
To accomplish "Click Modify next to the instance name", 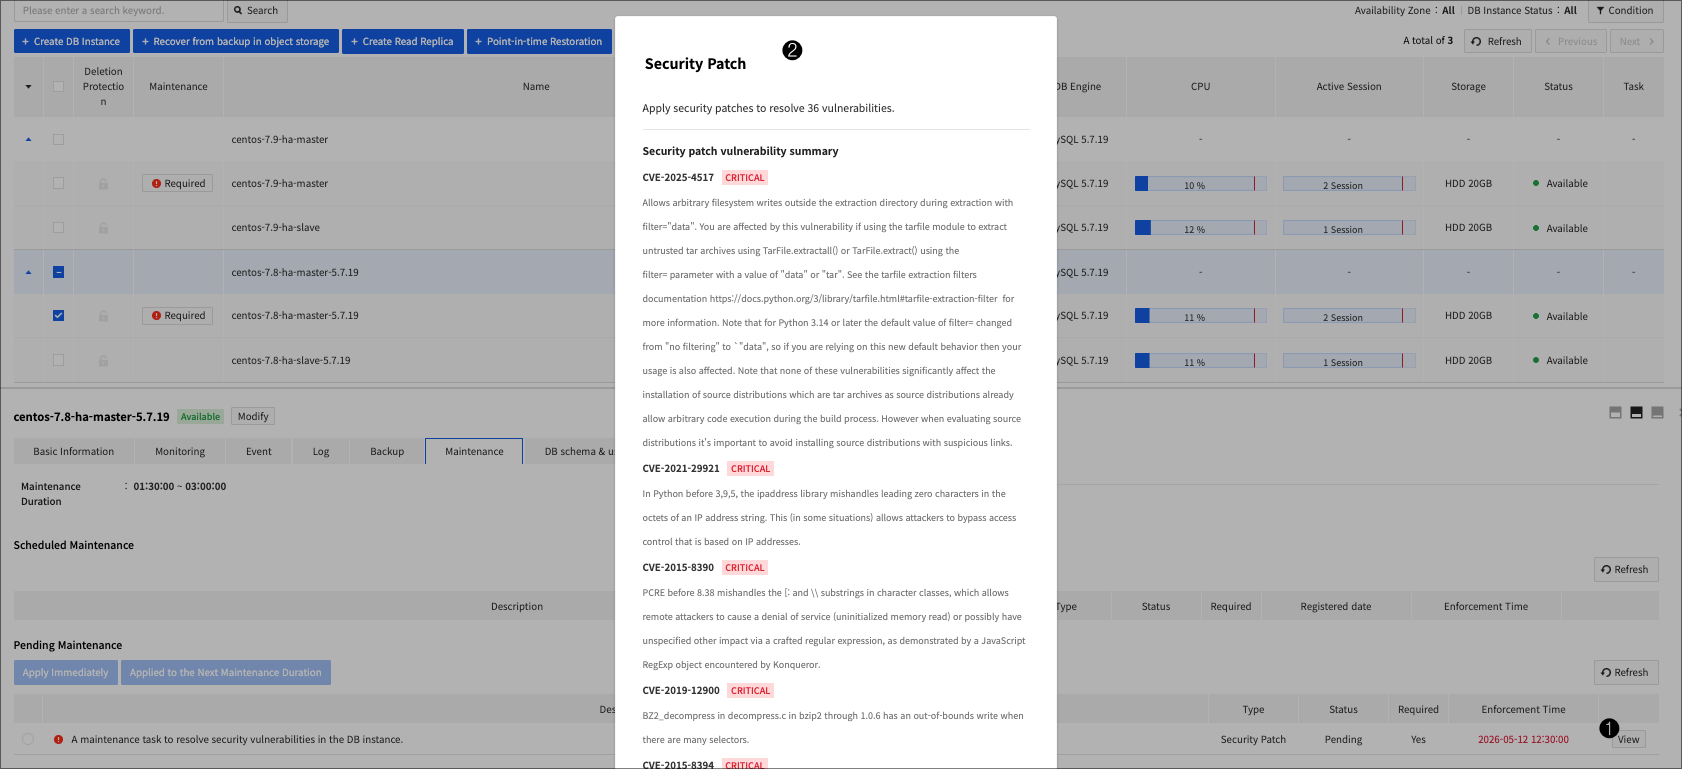I will pos(253,417).
